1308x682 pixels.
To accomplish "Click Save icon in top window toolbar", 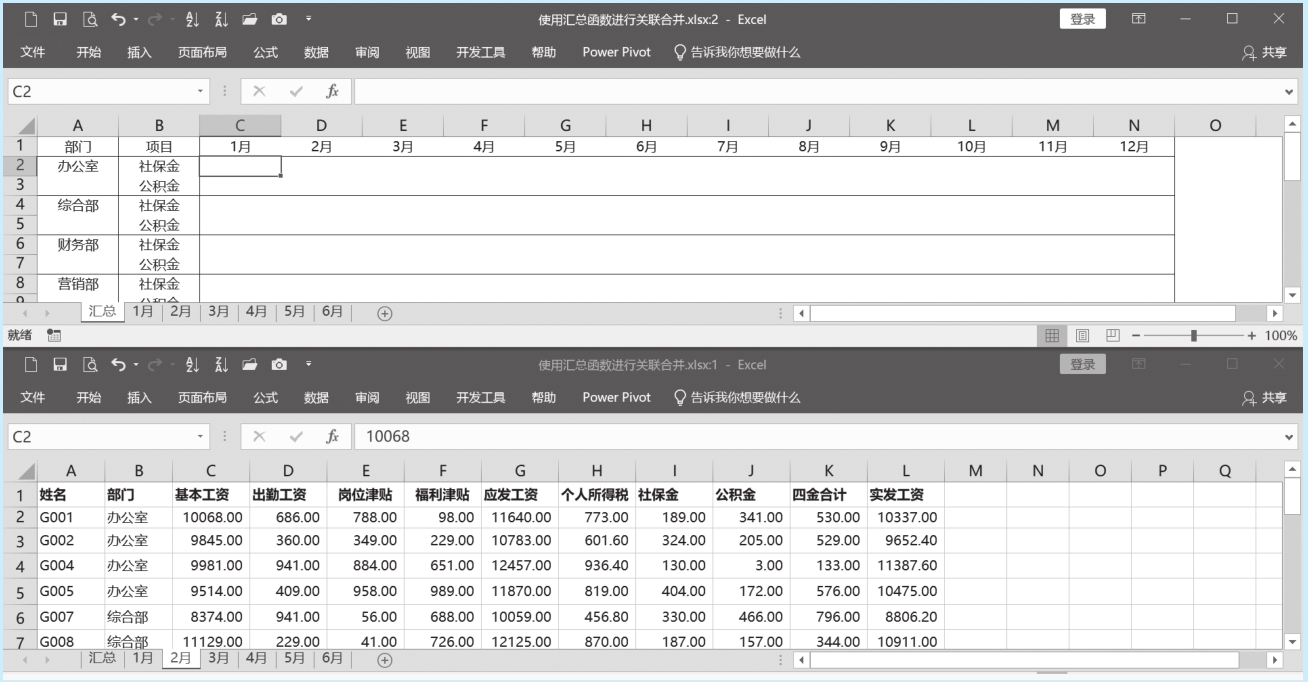I will 60,19.
